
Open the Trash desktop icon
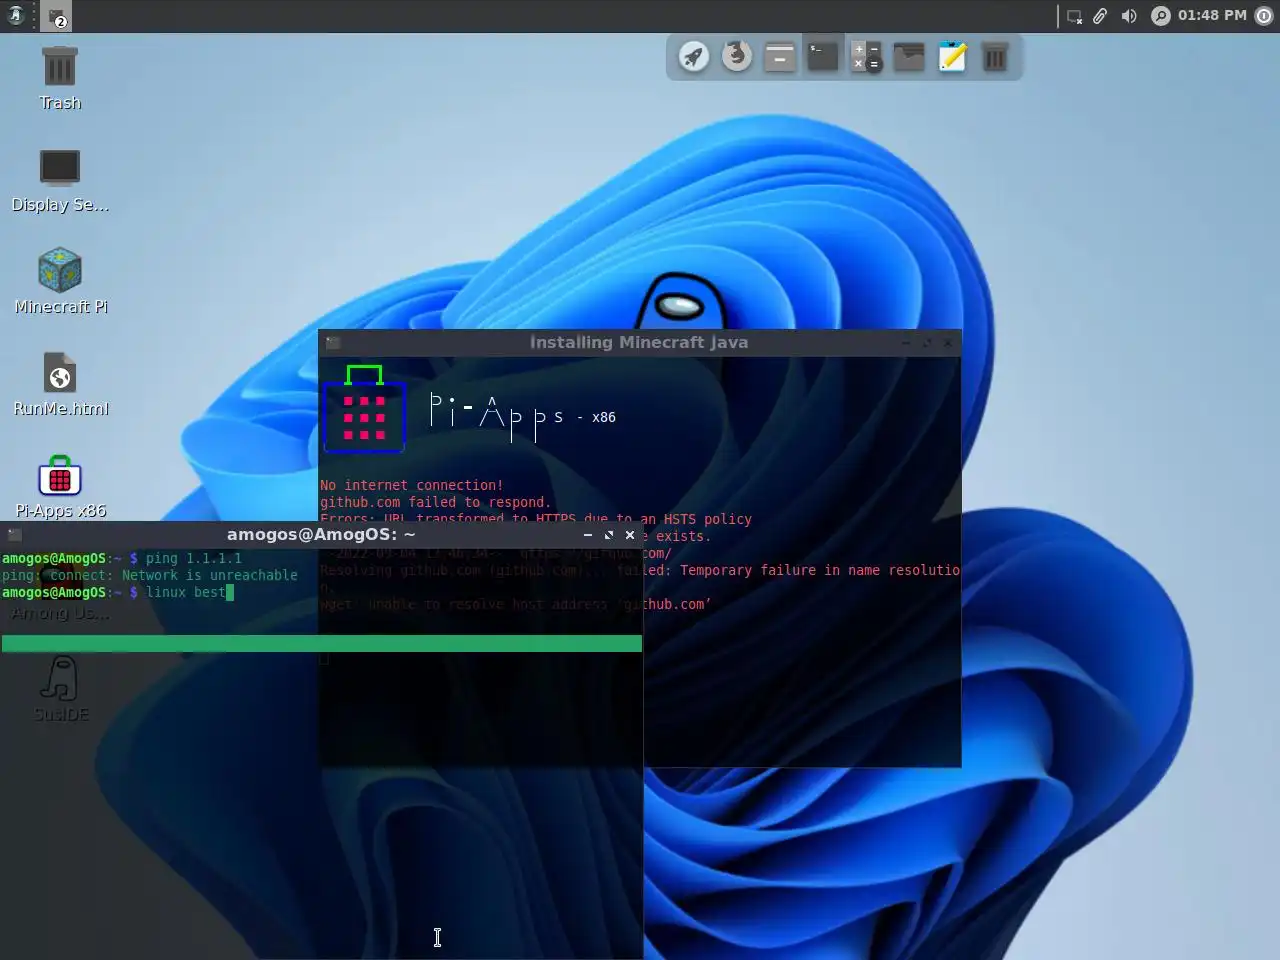point(60,78)
